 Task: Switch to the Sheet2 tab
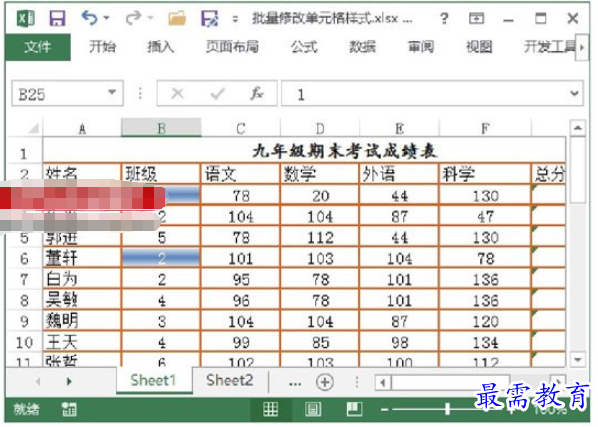pyautogui.click(x=230, y=380)
